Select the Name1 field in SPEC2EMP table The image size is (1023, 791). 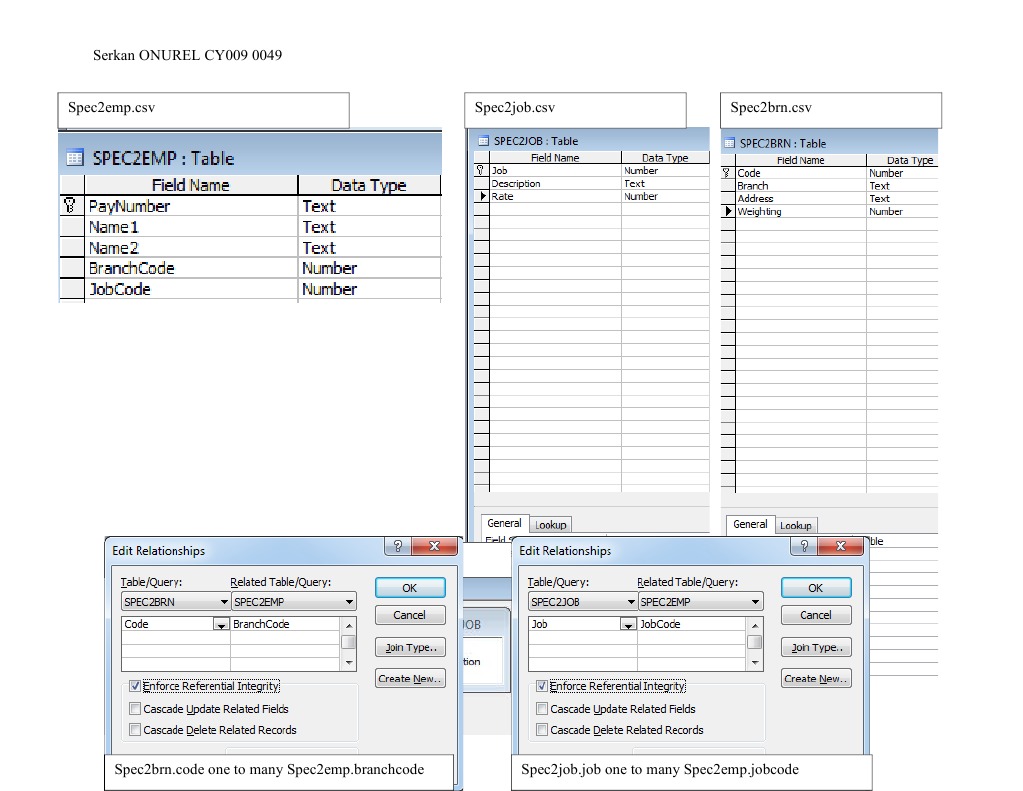point(191,227)
